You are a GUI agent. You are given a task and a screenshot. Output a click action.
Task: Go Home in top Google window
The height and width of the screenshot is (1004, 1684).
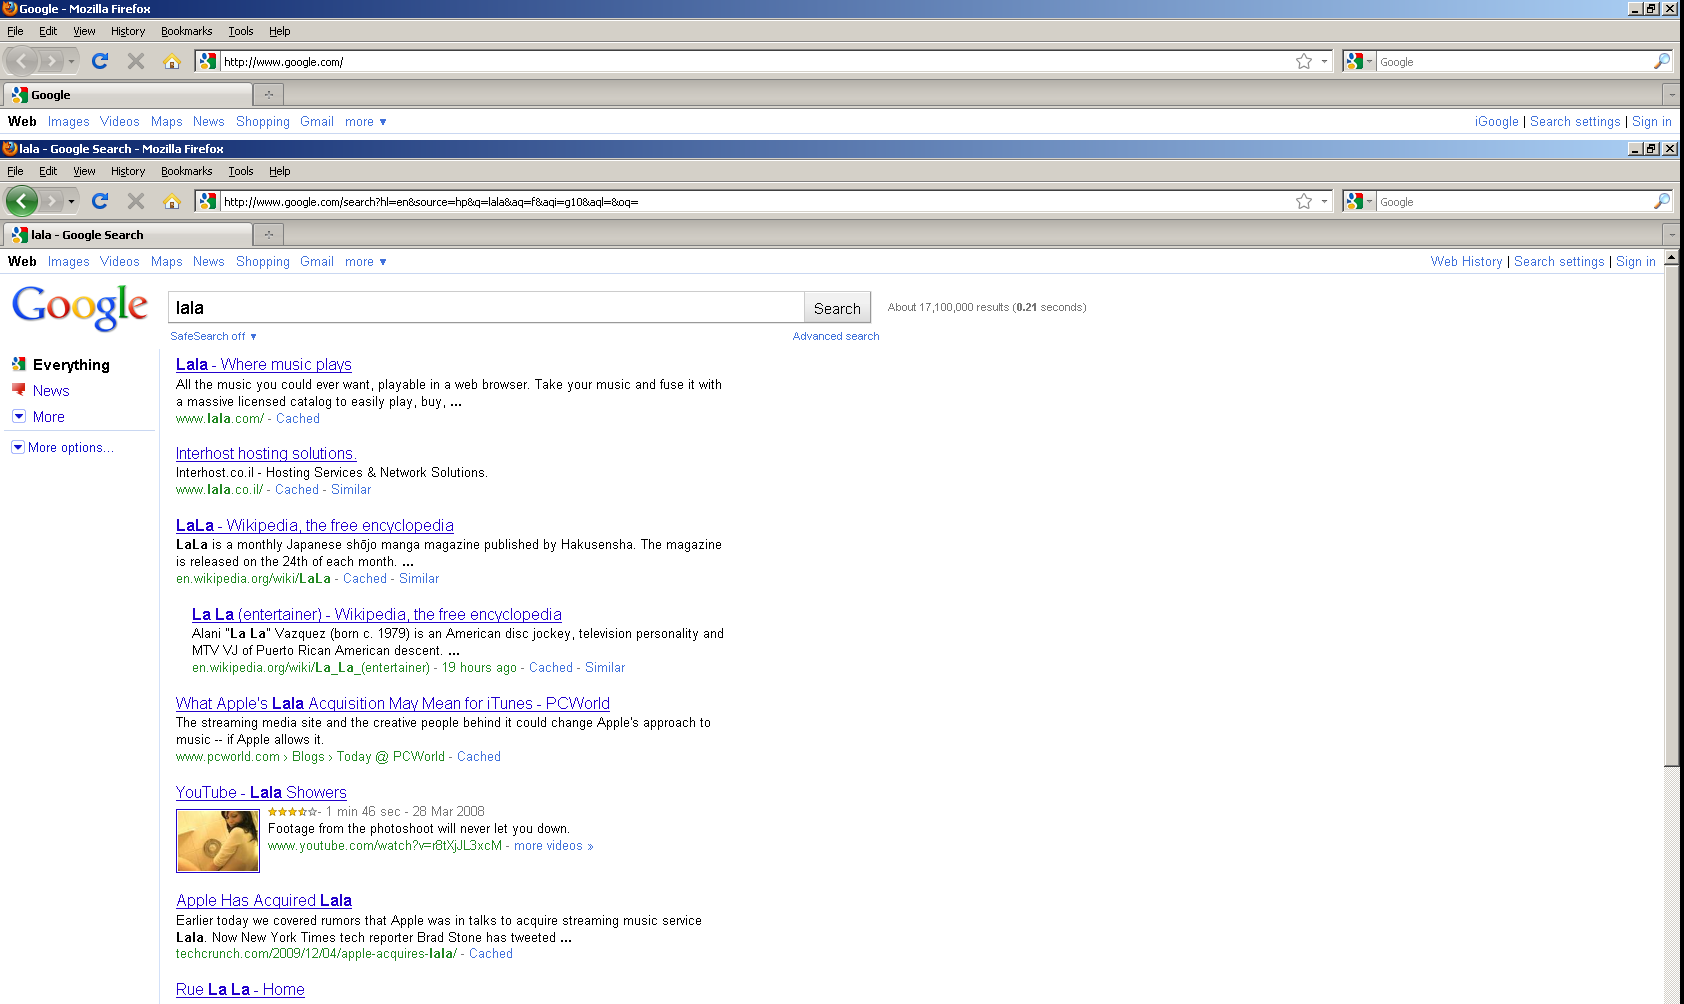pos(172,61)
